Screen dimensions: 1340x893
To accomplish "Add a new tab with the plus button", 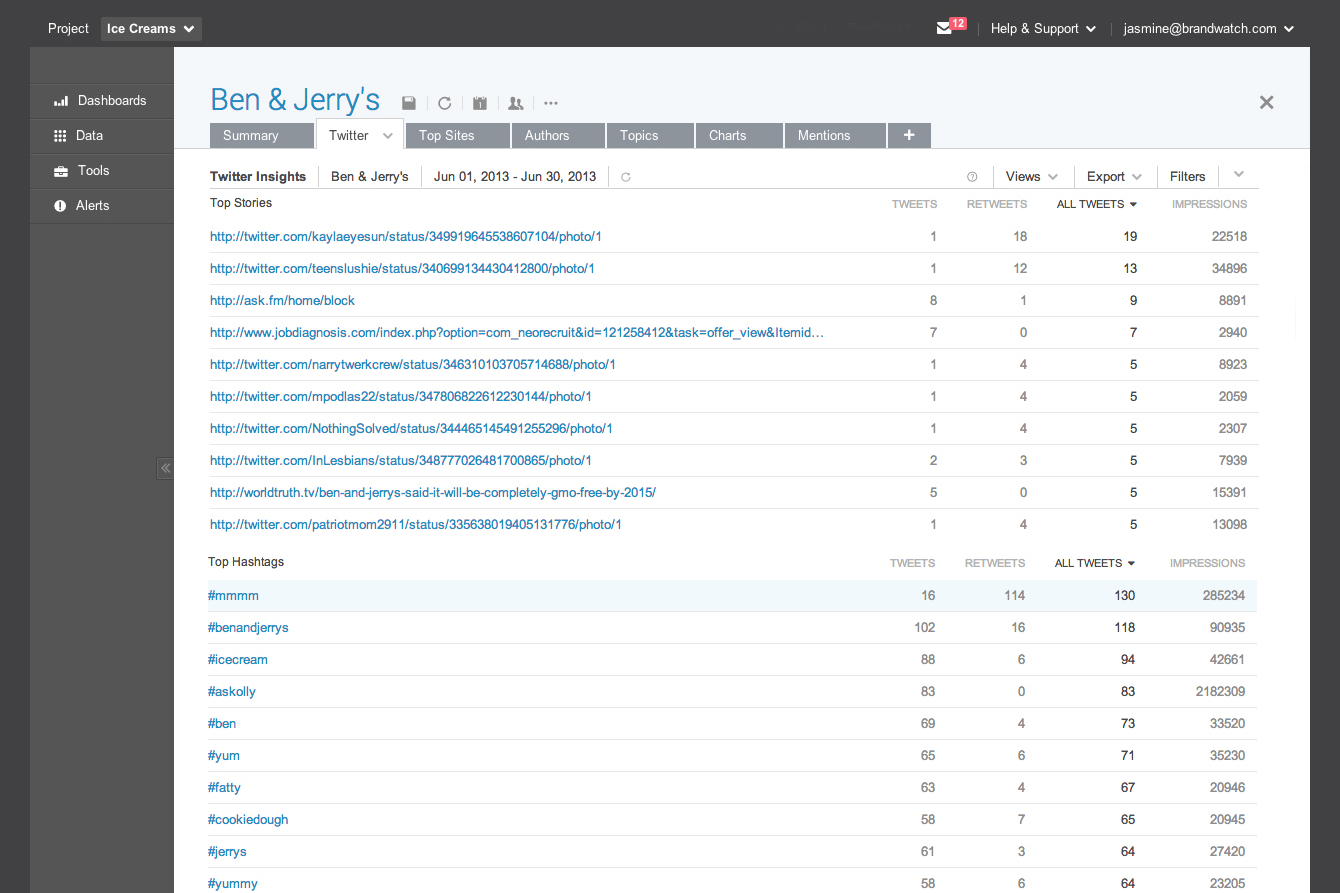I will point(909,135).
